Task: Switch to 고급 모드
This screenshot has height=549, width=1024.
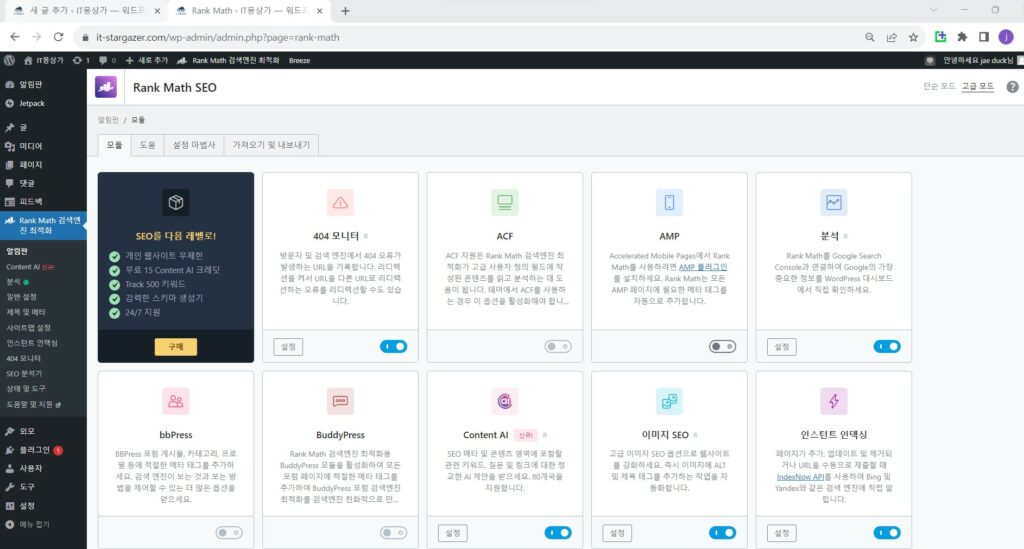Action: coord(978,86)
